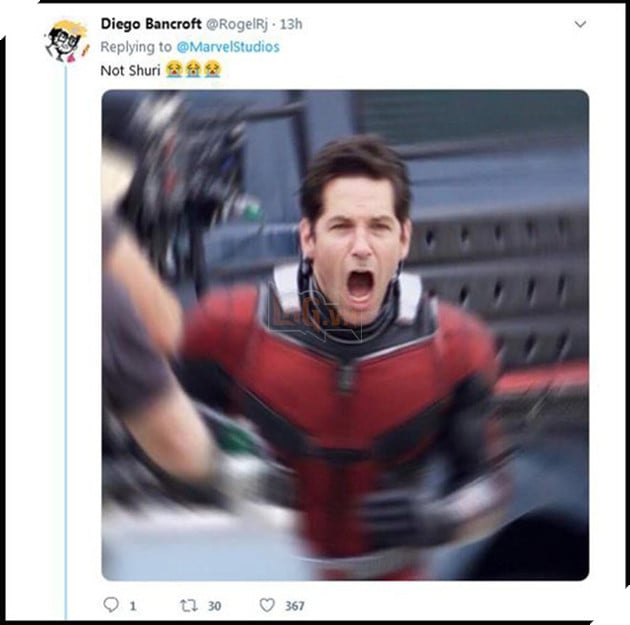Click the reply count 1
The image size is (630, 625).
[x=133, y=606]
